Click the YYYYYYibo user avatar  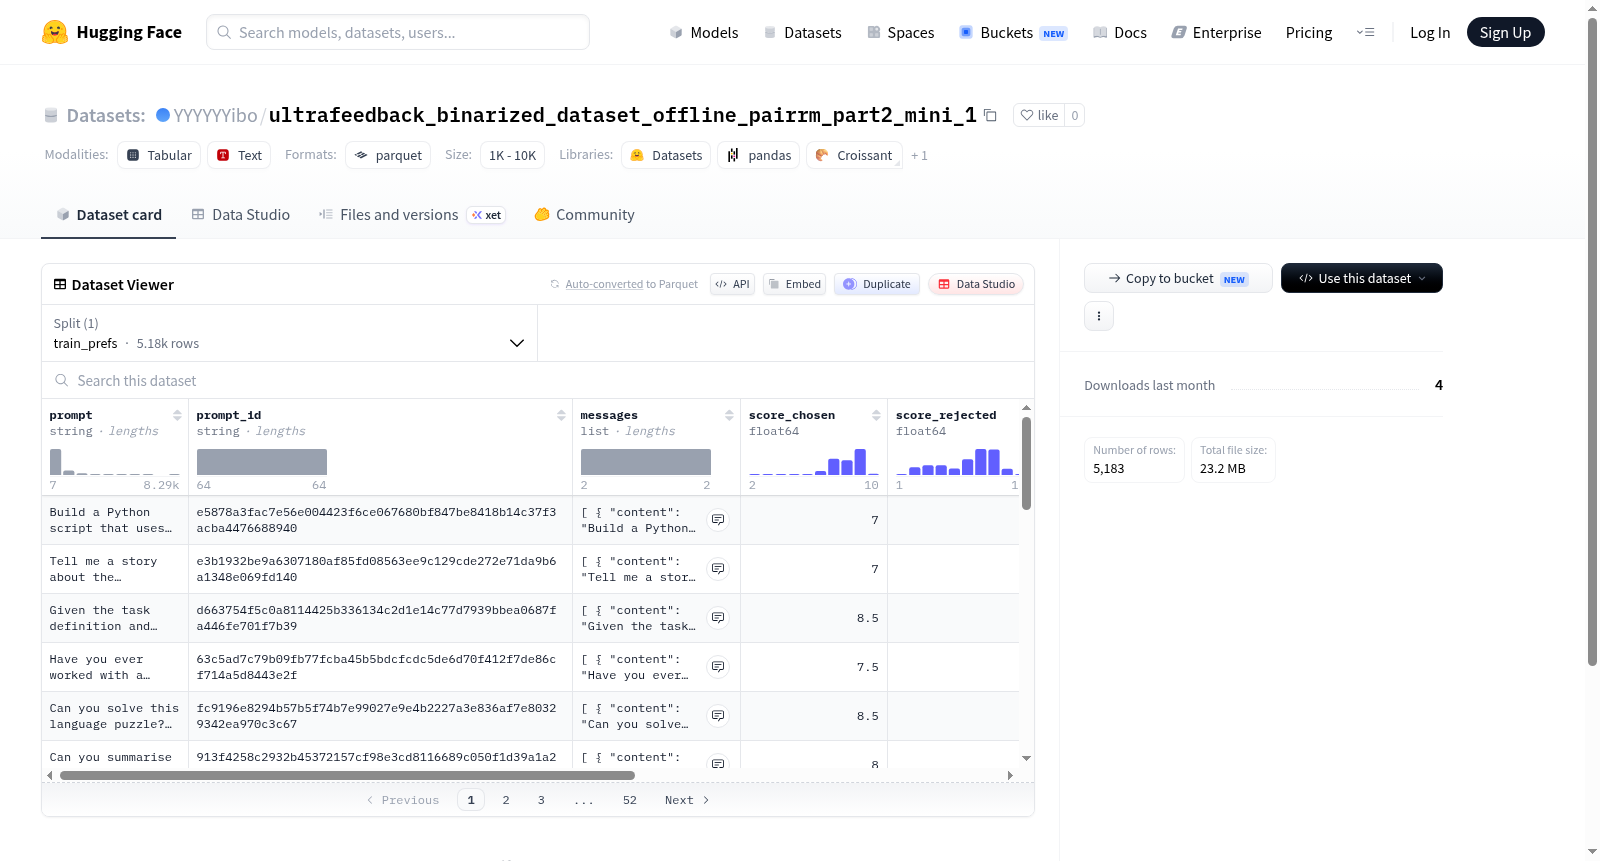tap(163, 115)
